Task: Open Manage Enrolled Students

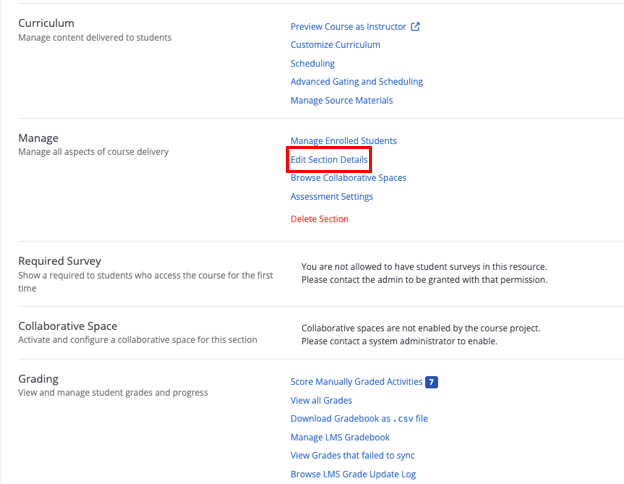Action: [343, 141]
